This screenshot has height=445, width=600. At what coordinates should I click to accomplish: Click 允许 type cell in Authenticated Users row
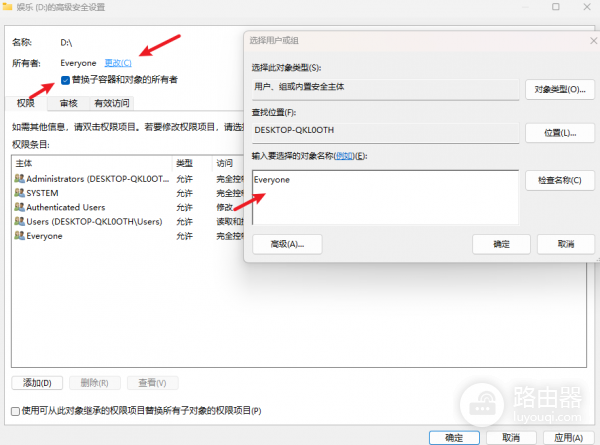[x=184, y=207]
